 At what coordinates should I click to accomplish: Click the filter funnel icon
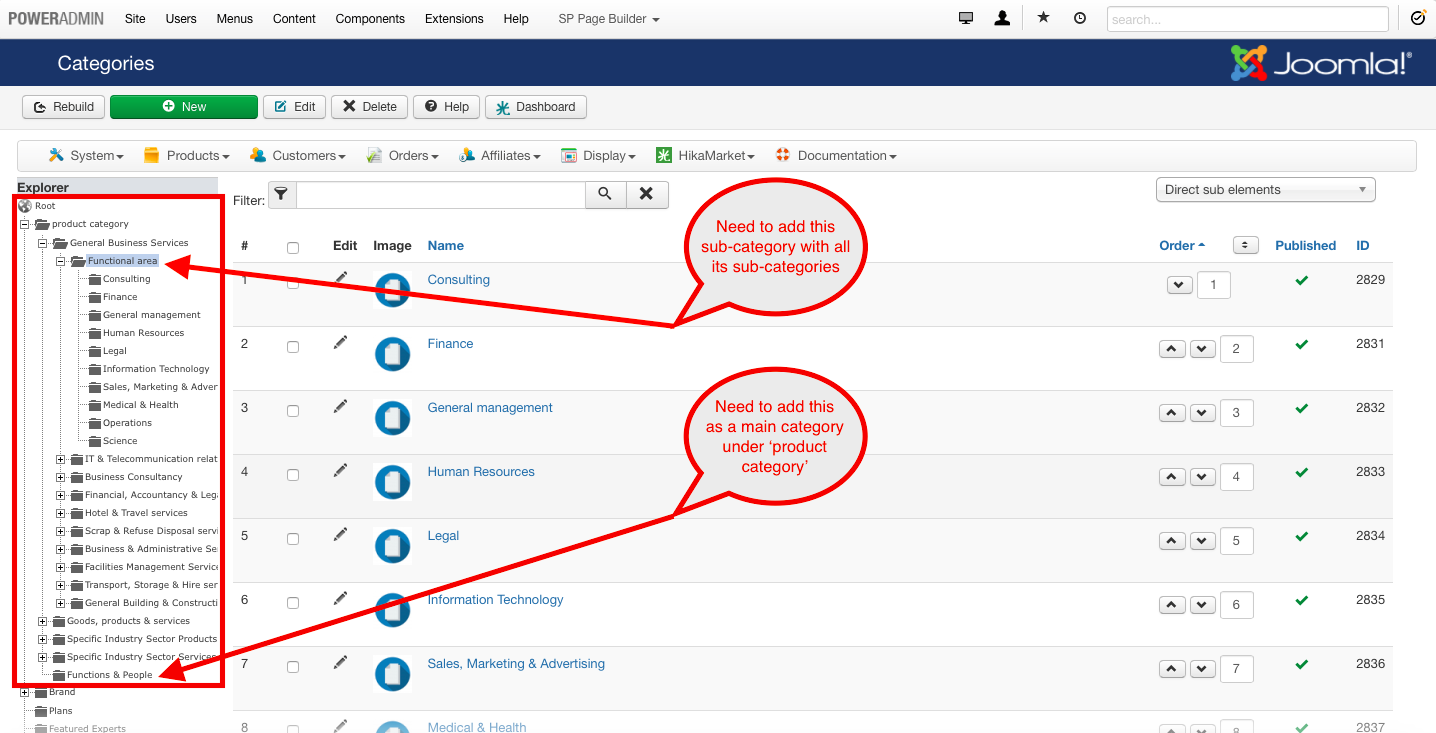(x=282, y=194)
